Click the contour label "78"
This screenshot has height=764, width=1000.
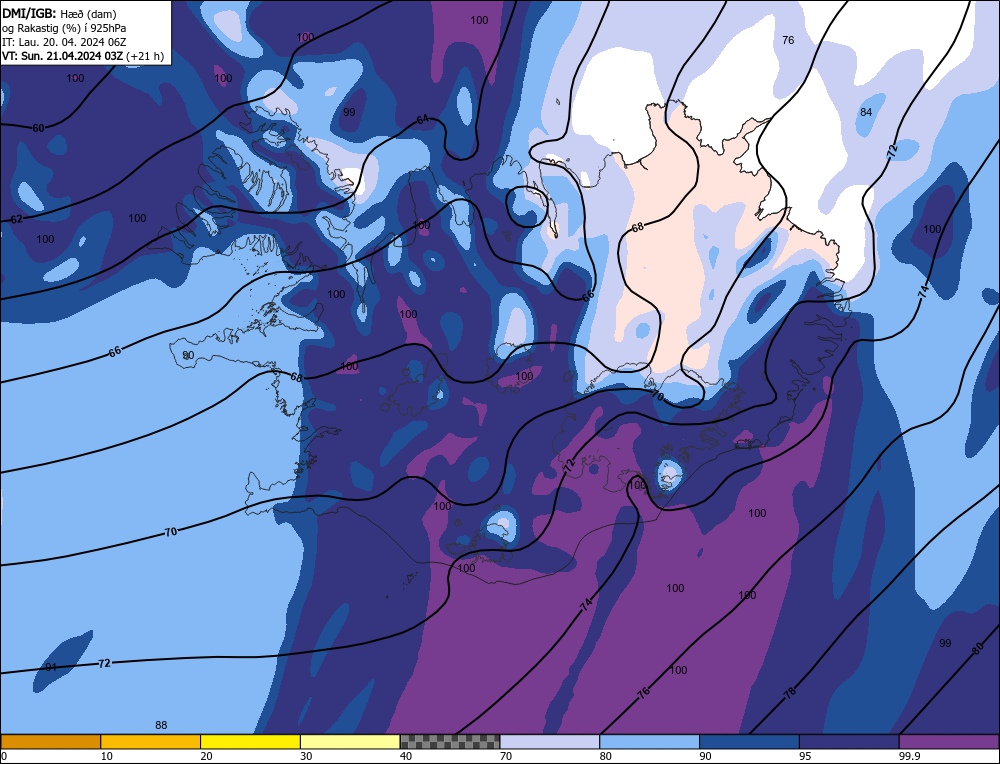click(790, 693)
